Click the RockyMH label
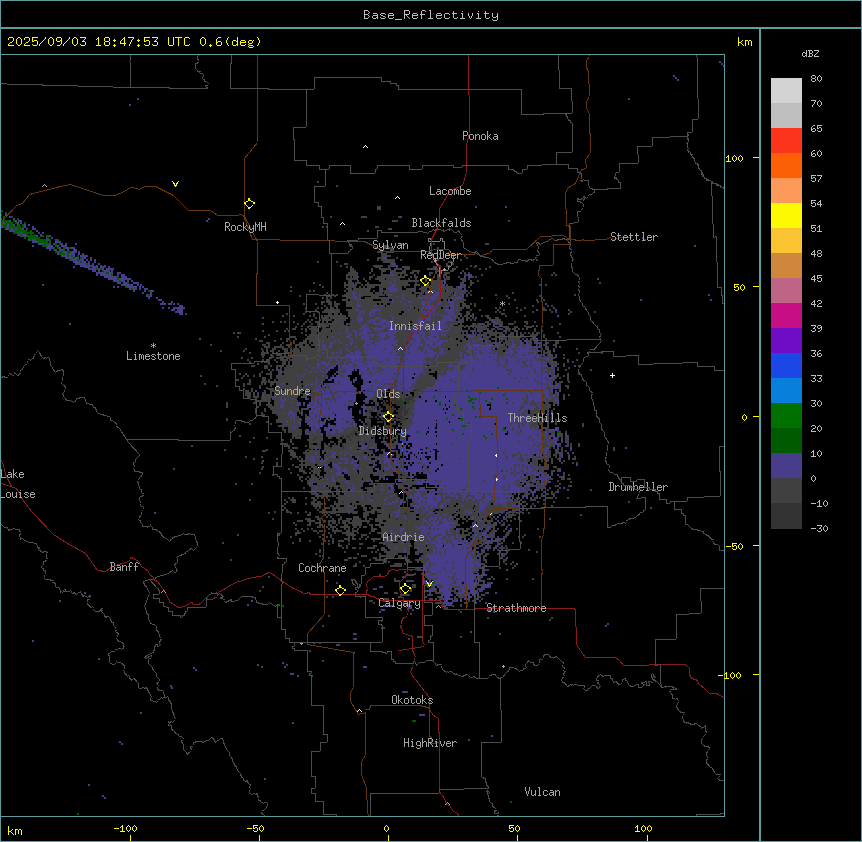This screenshot has height=842, width=862. click(245, 227)
